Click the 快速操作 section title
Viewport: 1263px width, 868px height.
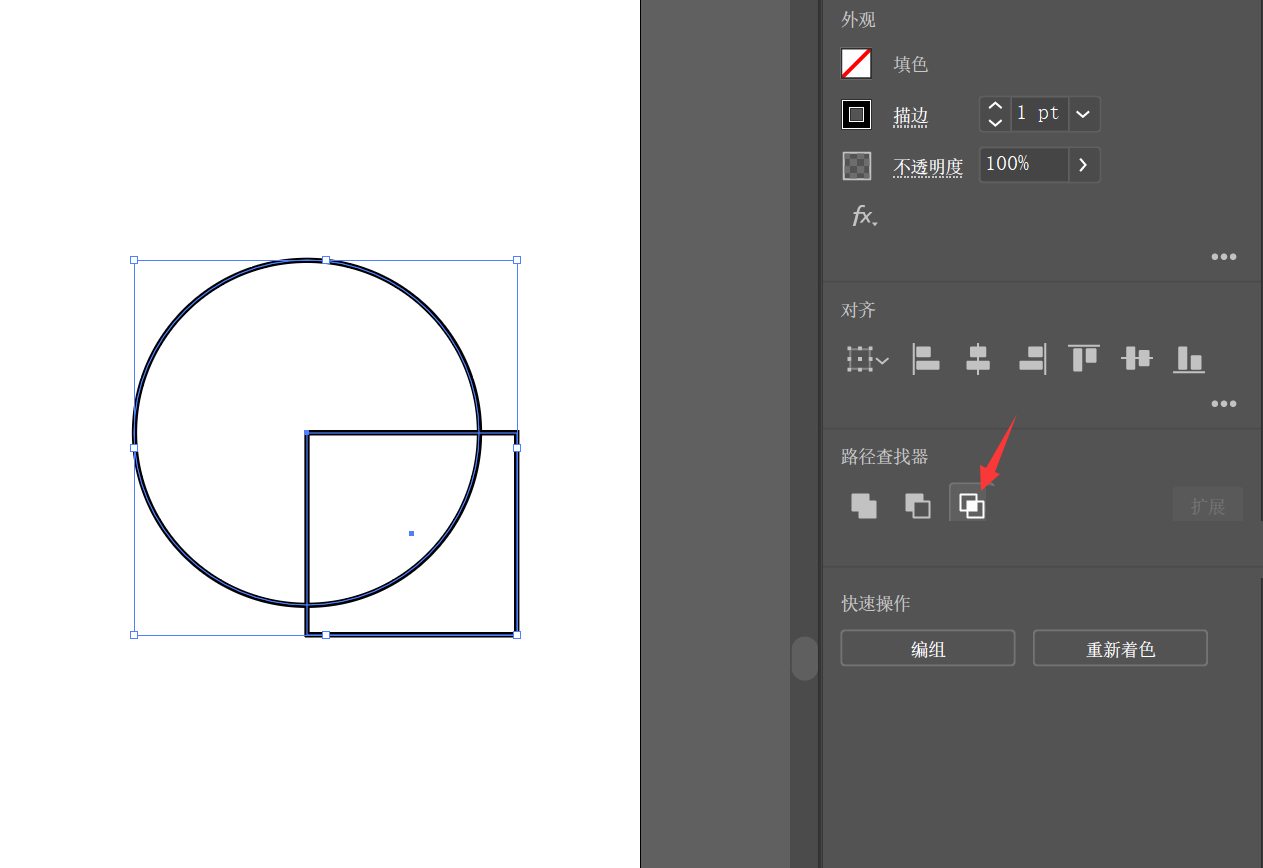876,604
